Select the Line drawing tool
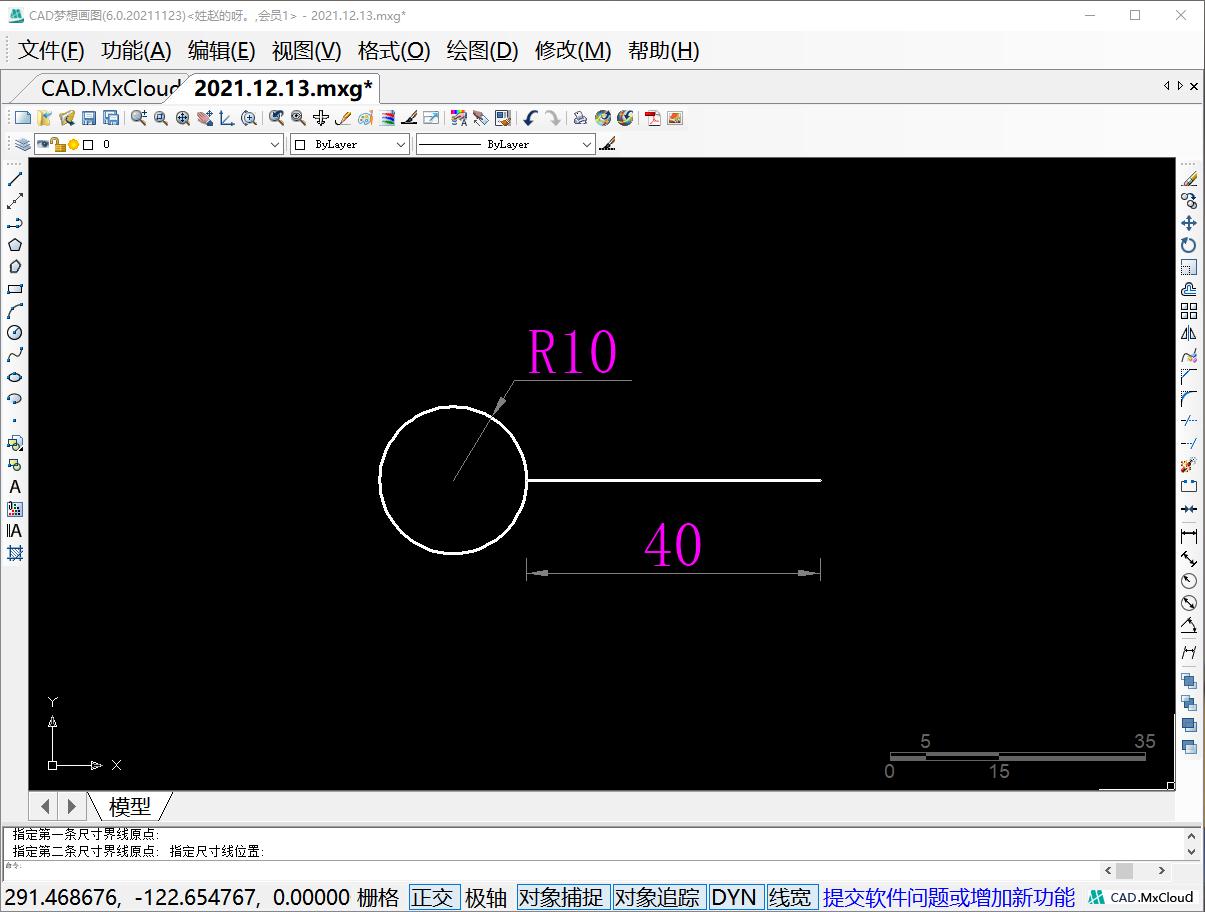This screenshot has width=1205, height=912. tap(13, 178)
